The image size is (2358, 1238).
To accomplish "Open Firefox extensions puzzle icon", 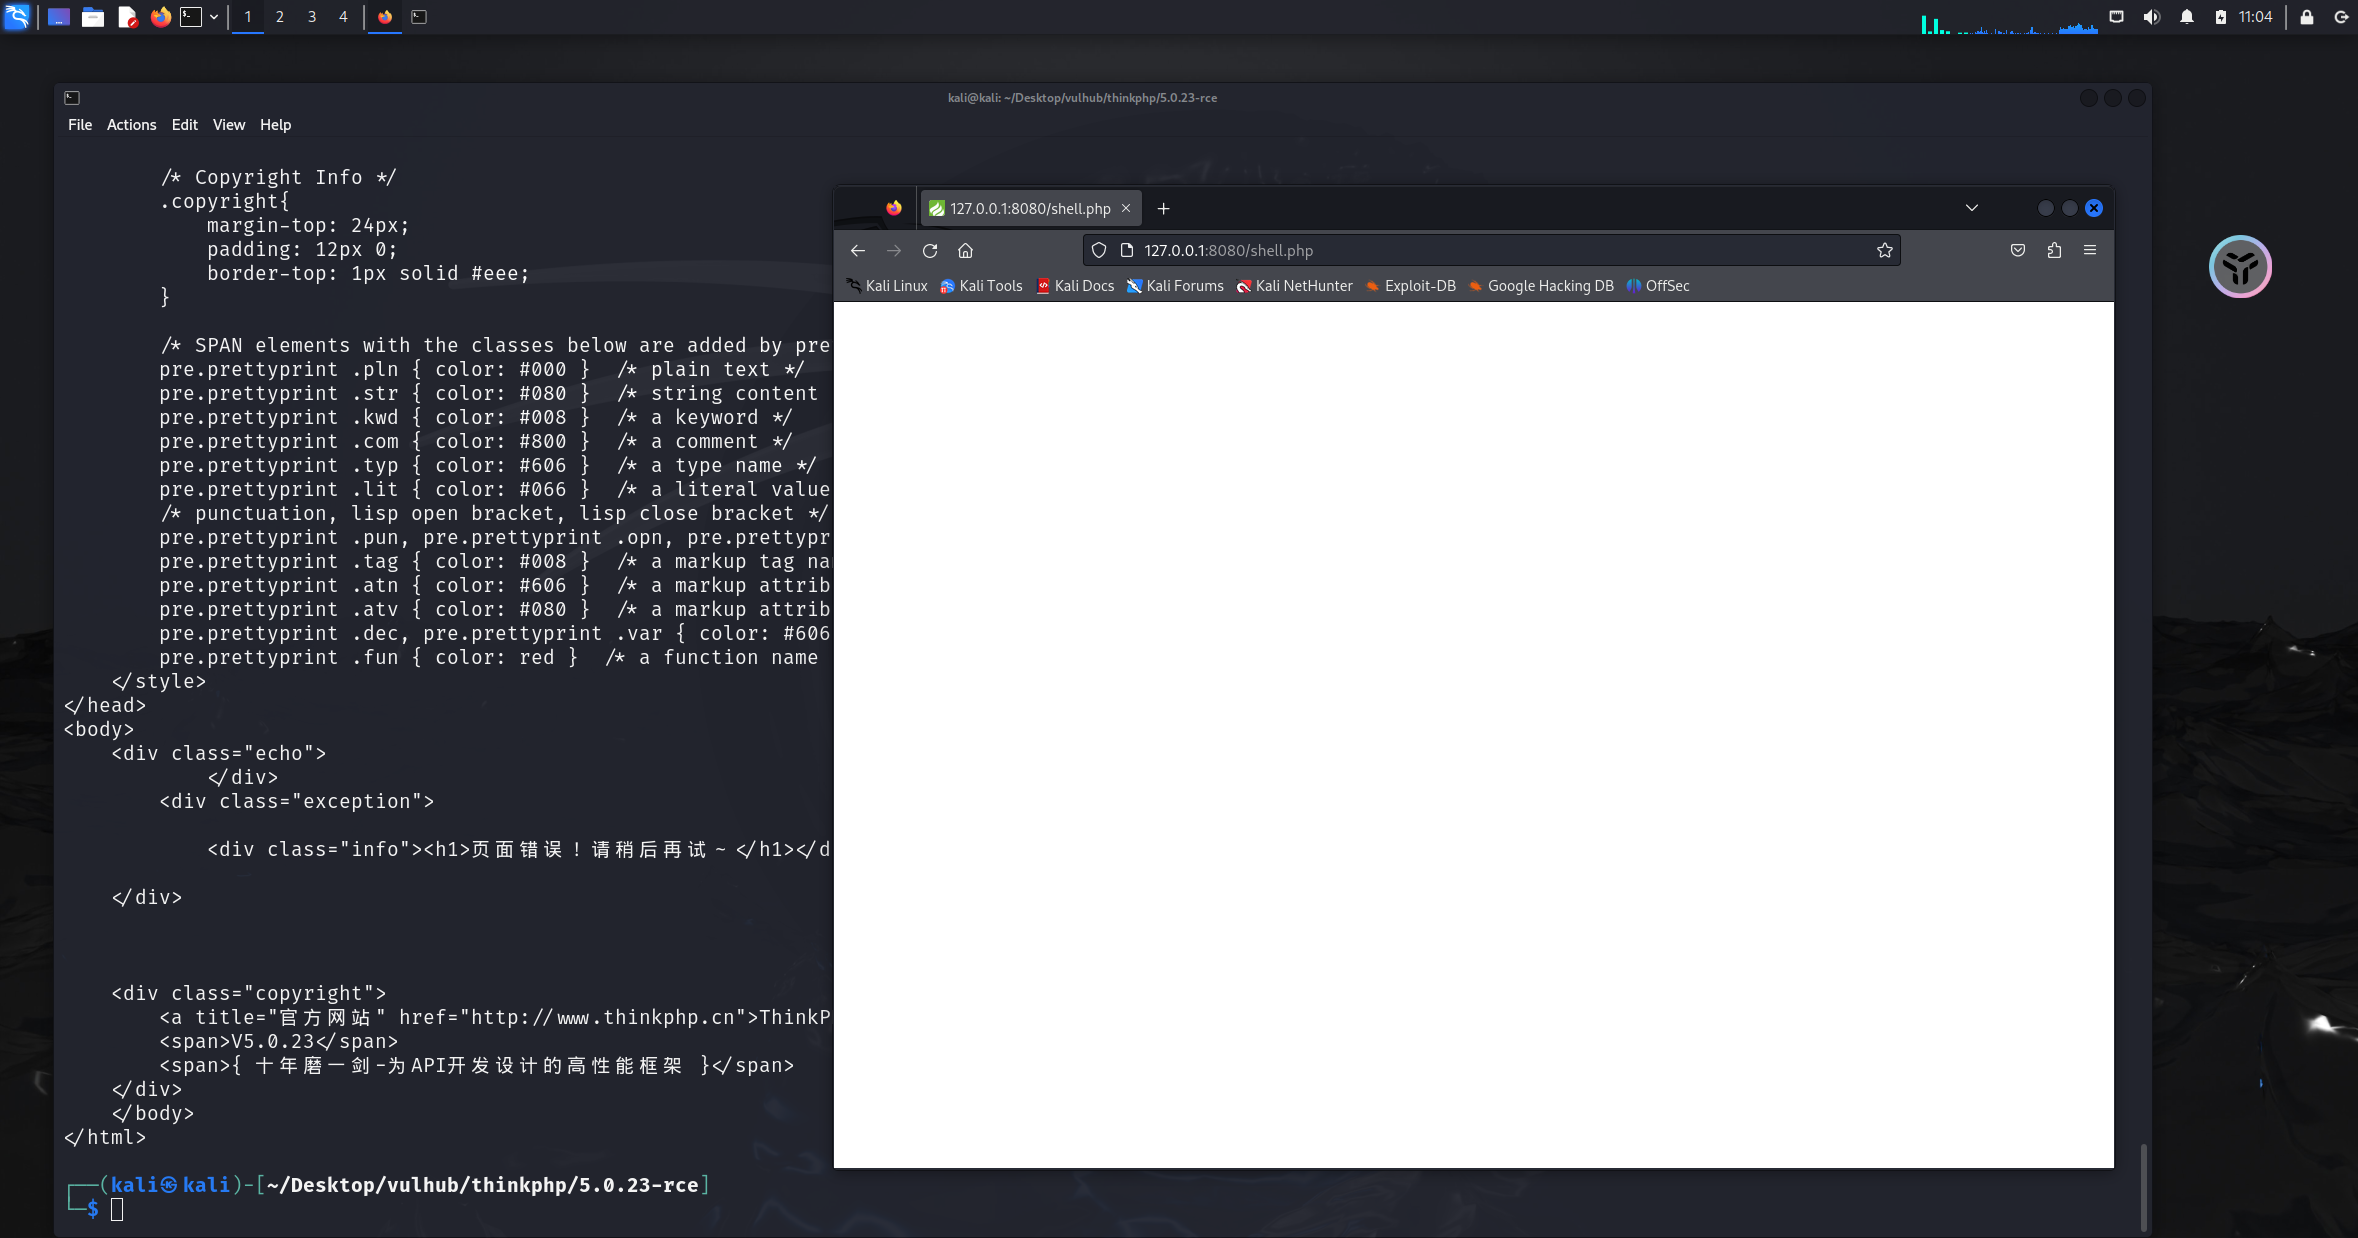I will (x=2054, y=251).
